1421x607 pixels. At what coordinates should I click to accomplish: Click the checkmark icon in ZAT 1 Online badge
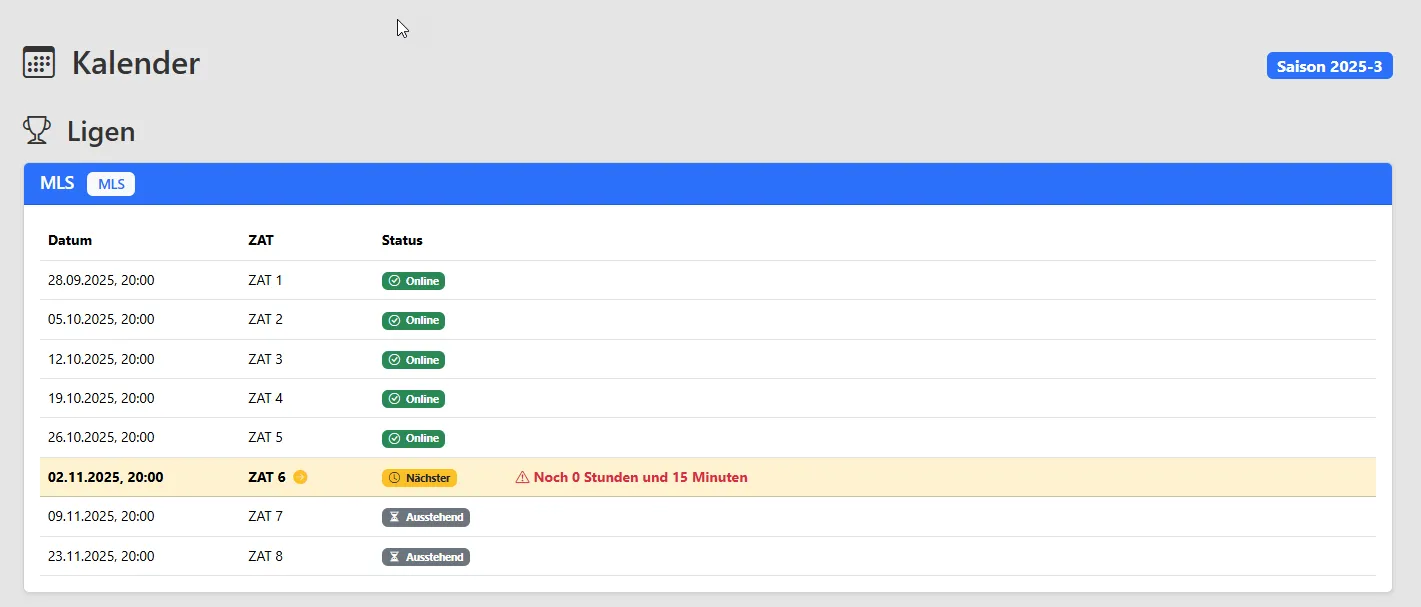pos(394,281)
